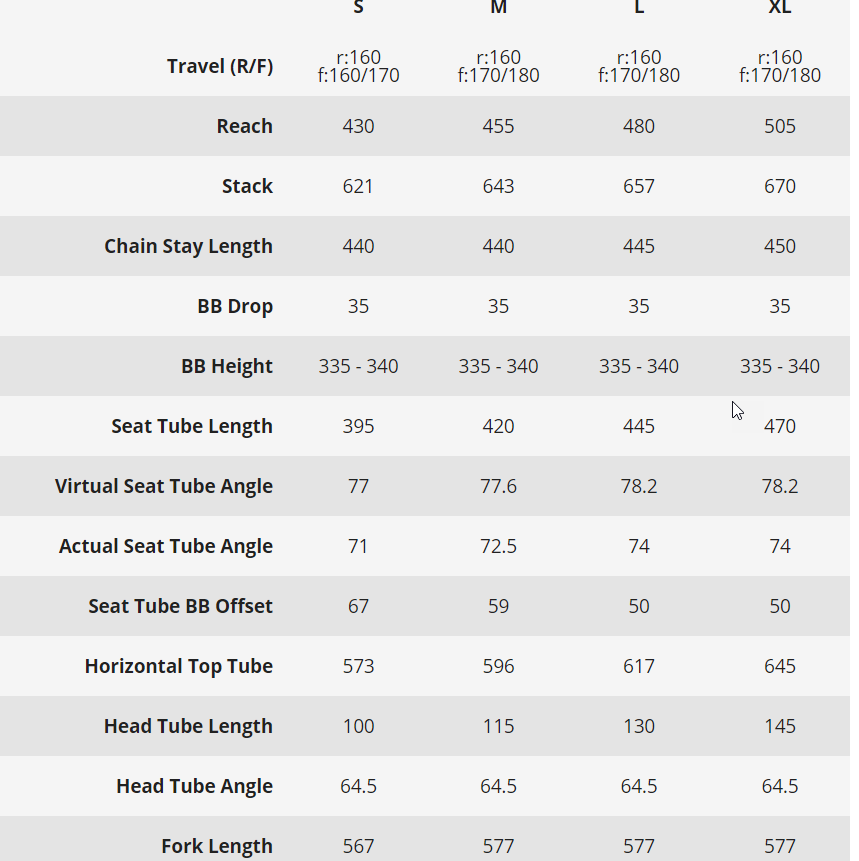Image resolution: width=859 pixels, height=861 pixels.
Task: Select BB Height value for size L
Action: click(x=639, y=366)
